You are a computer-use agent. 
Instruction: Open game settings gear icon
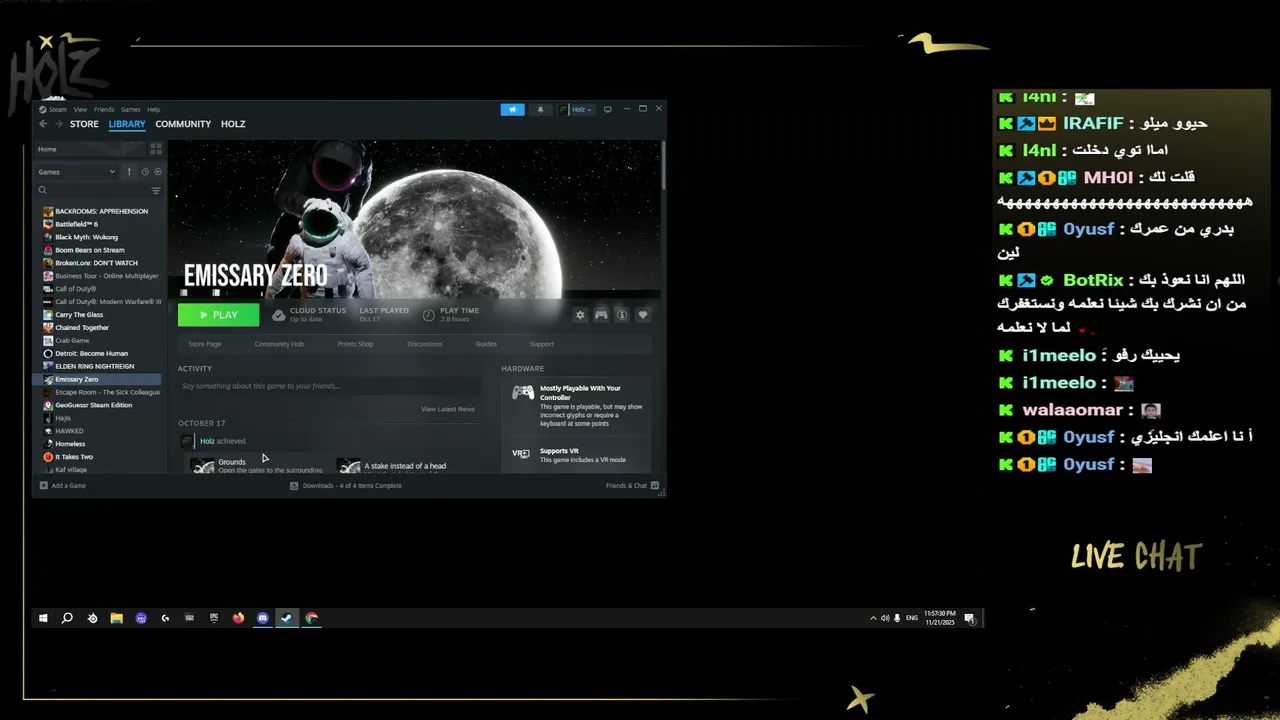tap(580, 315)
